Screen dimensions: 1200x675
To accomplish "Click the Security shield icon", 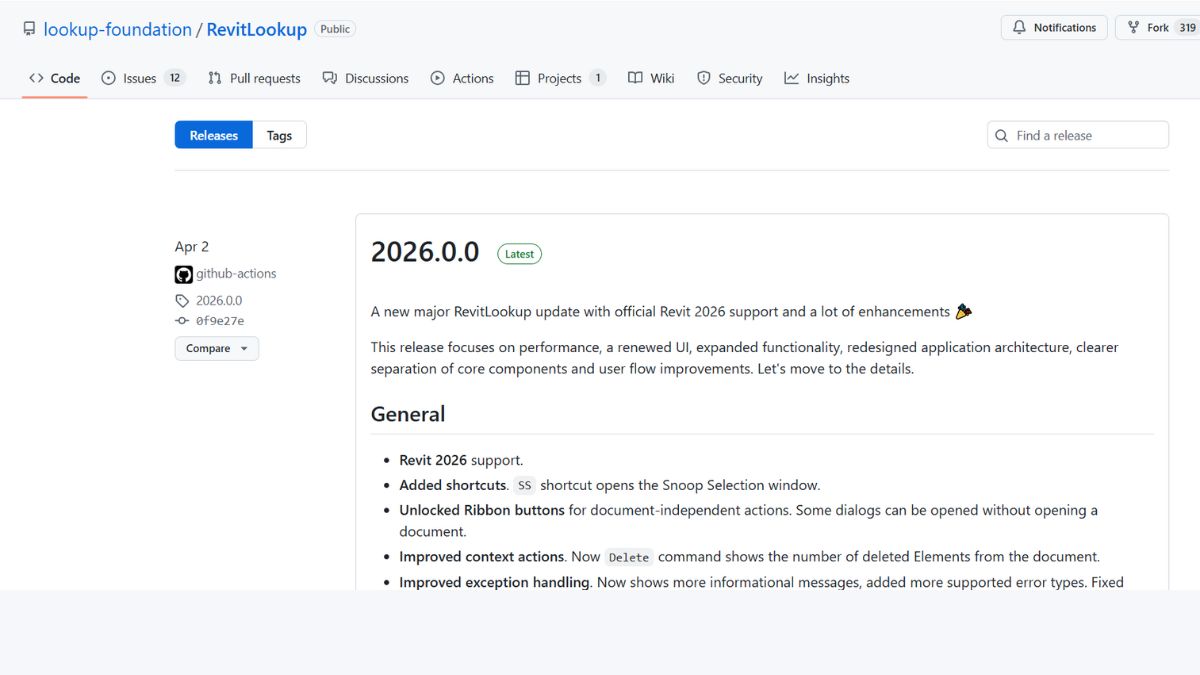I will click(704, 78).
